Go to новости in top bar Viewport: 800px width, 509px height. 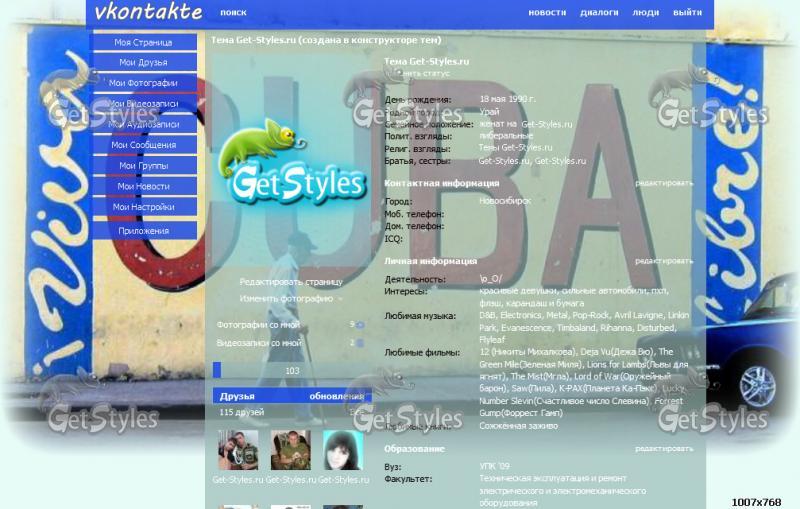pyautogui.click(x=547, y=13)
